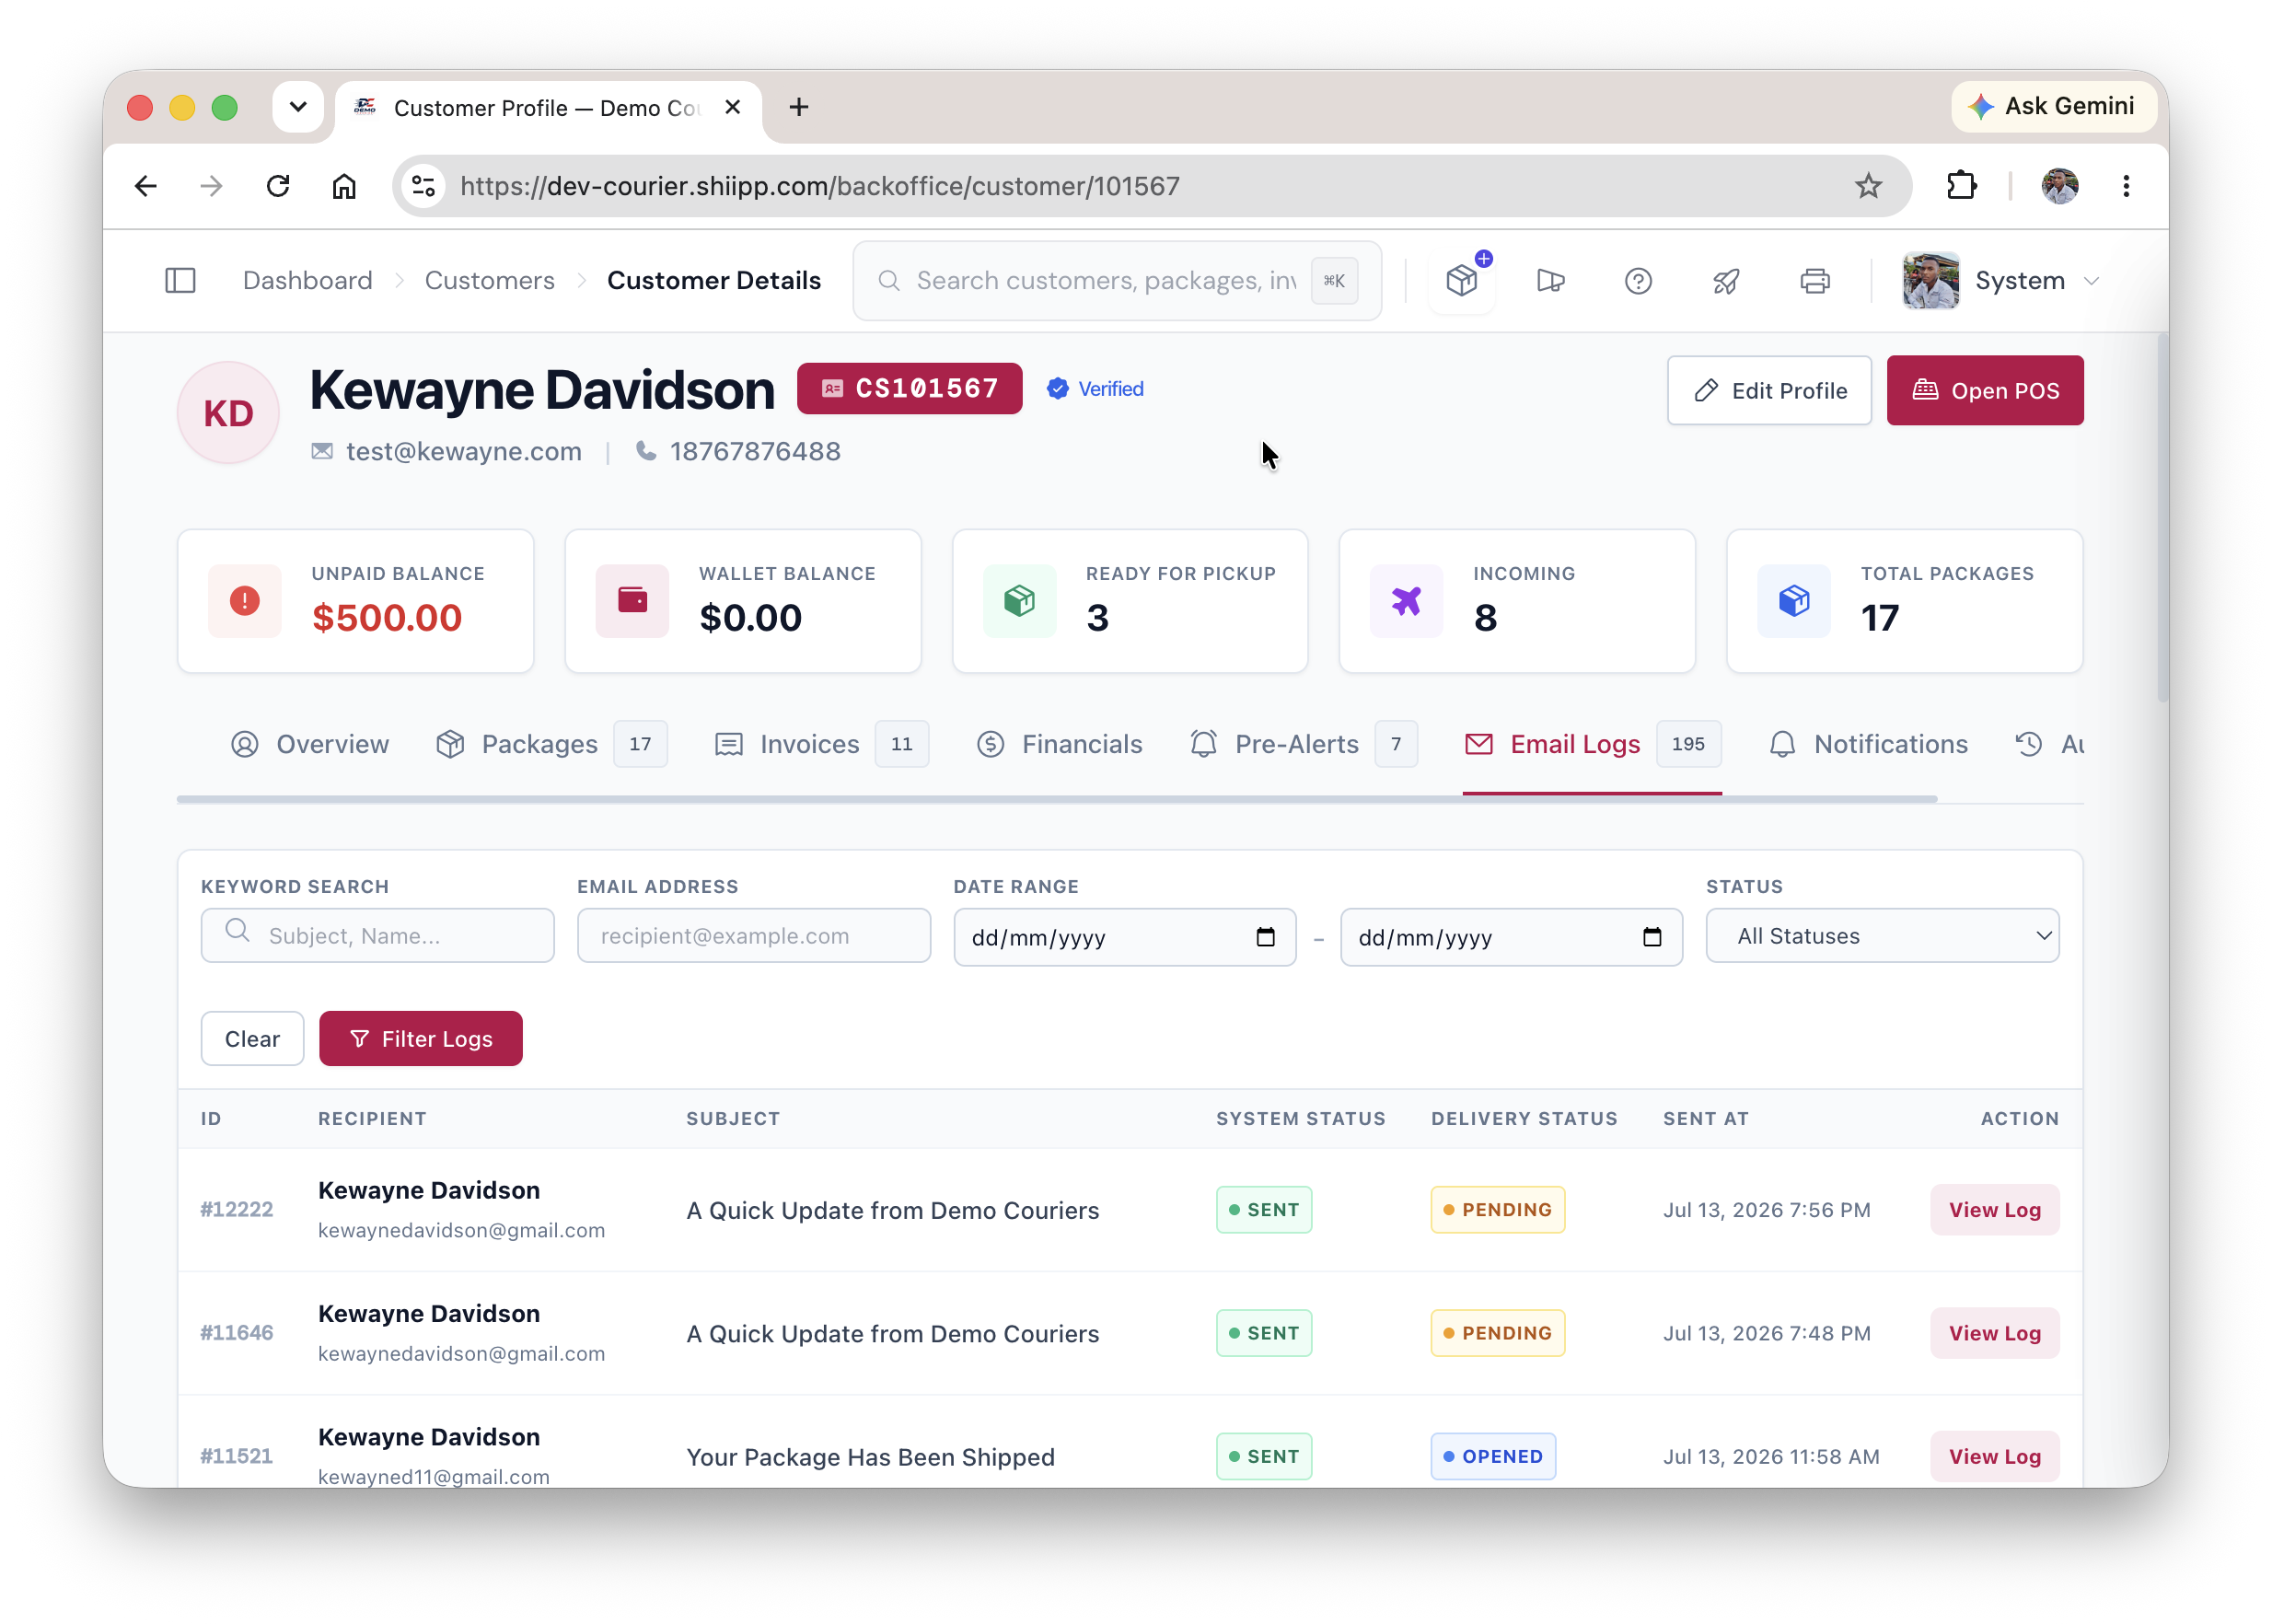Click the tabs horizontal scrollbar
This screenshot has height=1624, width=2272.
pyautogui.click(x=1057, y=799)
